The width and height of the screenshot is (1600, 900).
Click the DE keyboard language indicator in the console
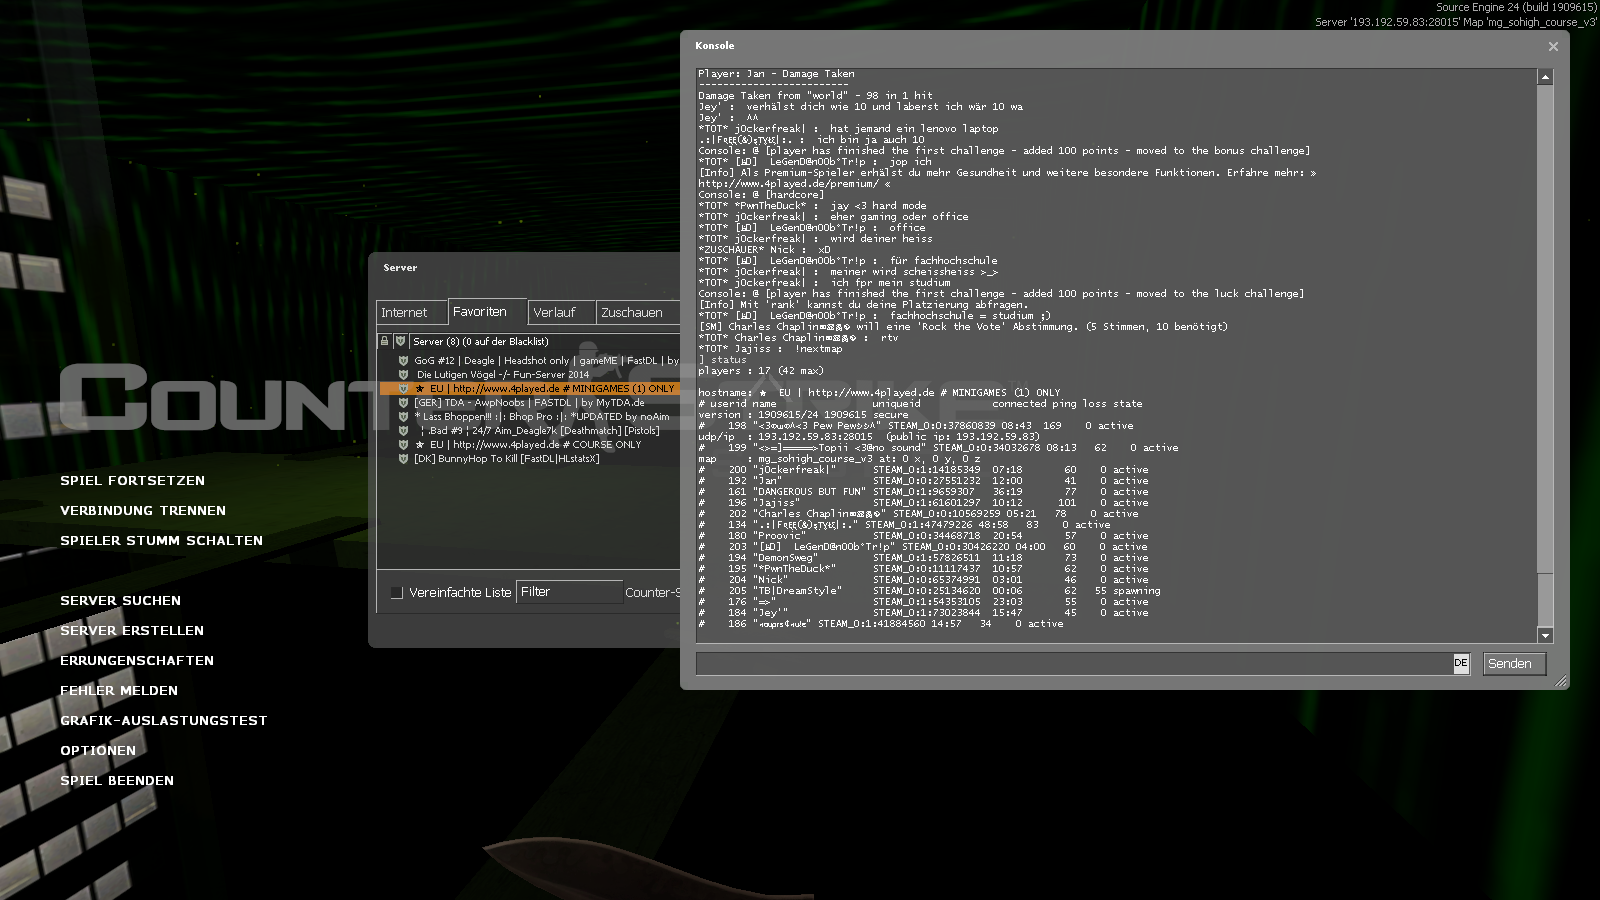pyautogui.click(x=1461, y=663)
